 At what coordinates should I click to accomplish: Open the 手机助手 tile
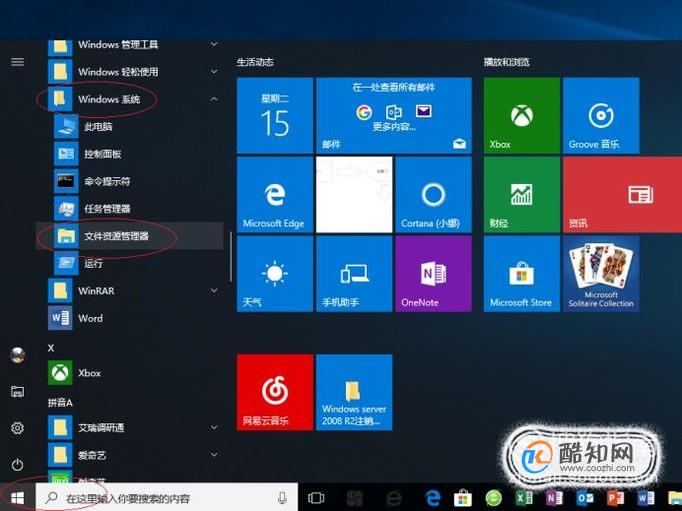354,274
